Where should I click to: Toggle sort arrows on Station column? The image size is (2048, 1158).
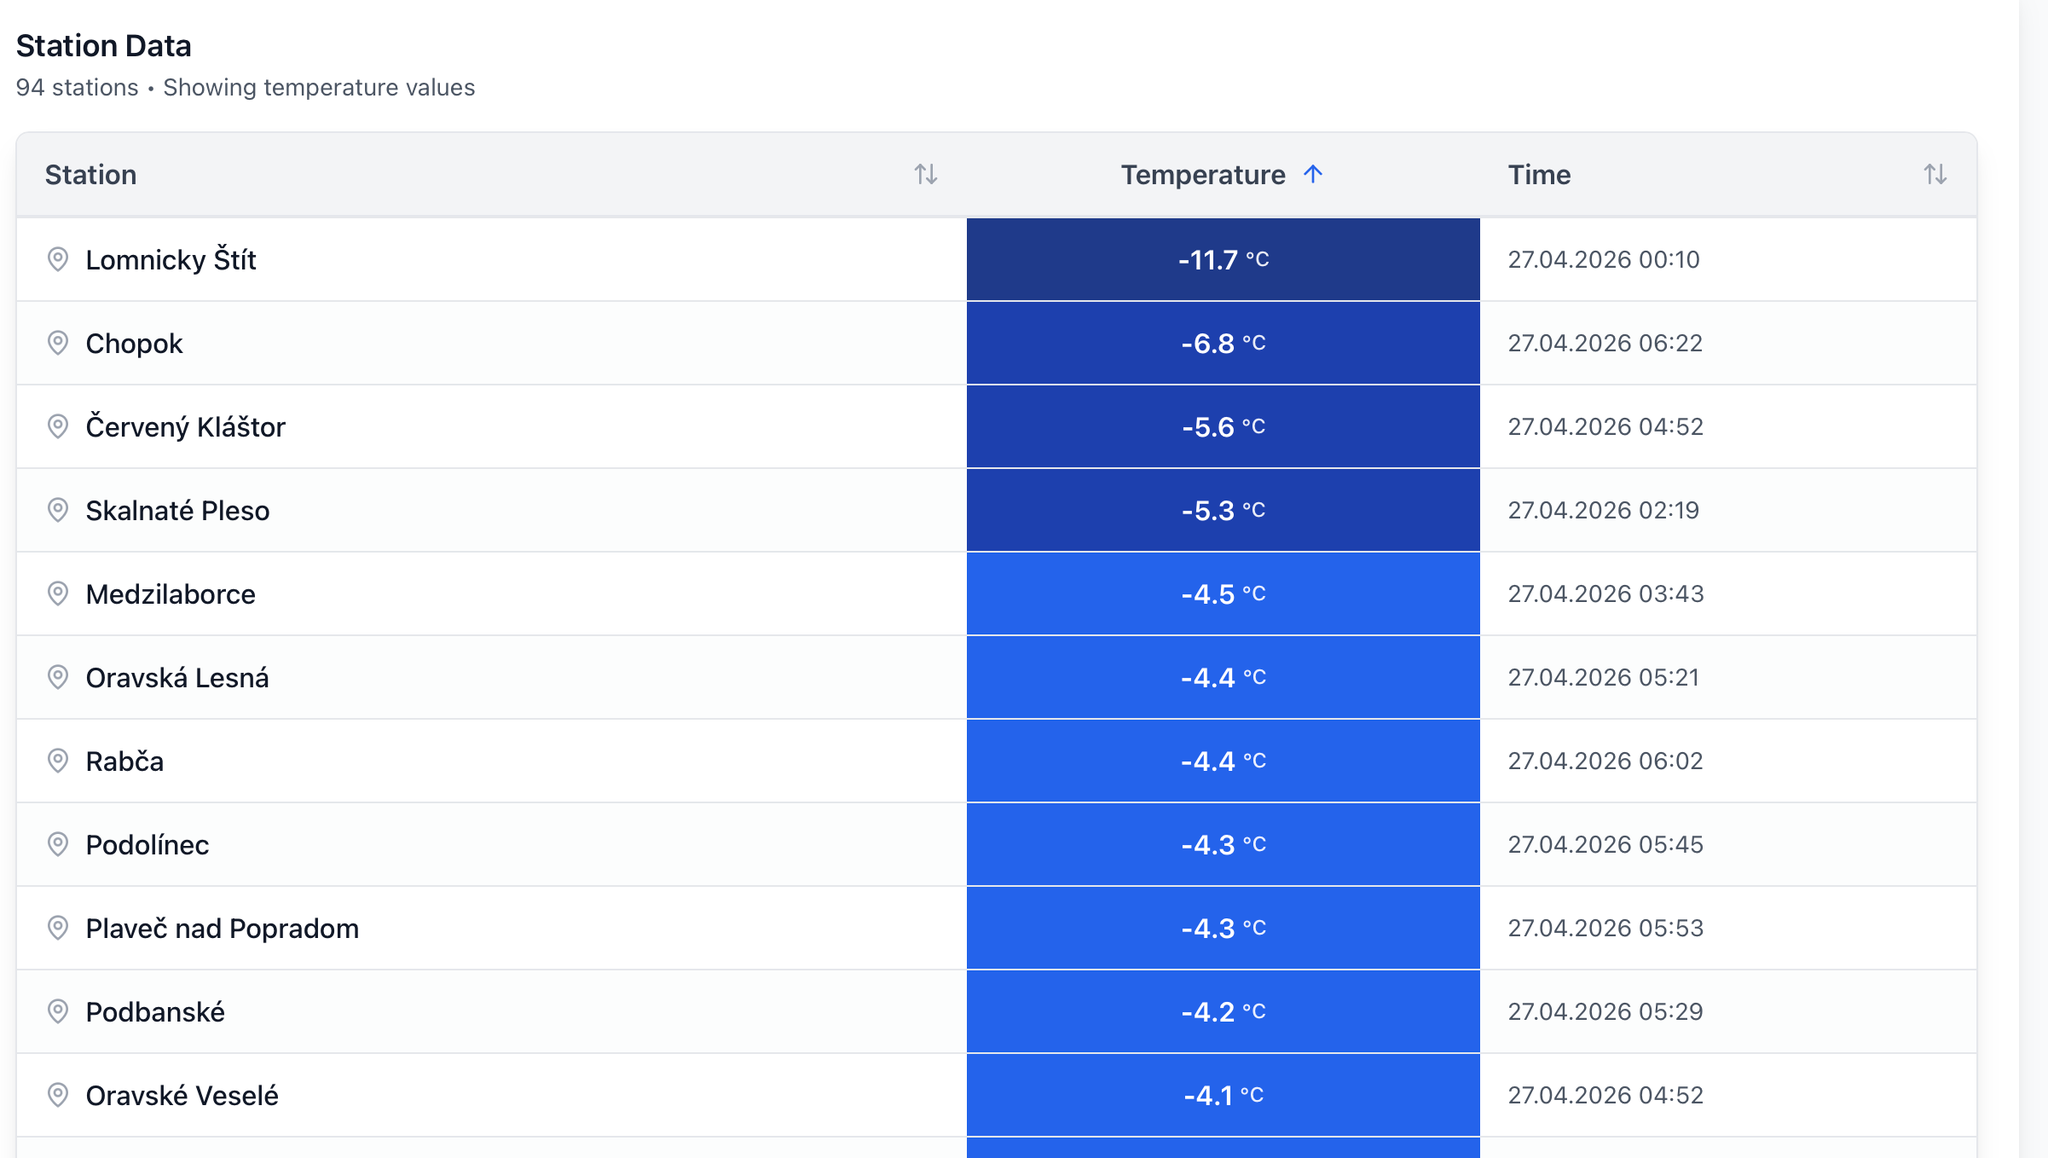pos(925,175)
